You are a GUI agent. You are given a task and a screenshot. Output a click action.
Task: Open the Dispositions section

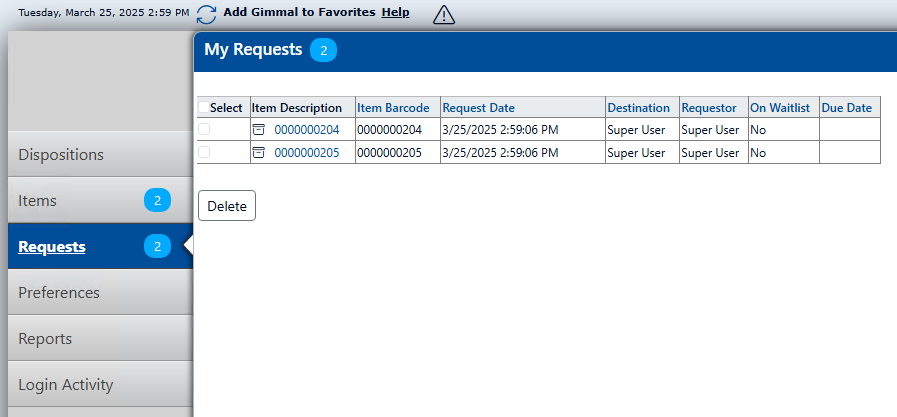click(x=61, y=154)
